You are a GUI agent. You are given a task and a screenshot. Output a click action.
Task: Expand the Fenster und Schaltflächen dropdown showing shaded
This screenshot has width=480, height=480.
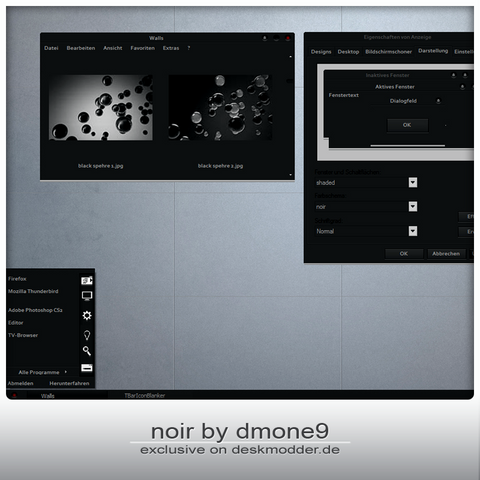click(366, 182)
